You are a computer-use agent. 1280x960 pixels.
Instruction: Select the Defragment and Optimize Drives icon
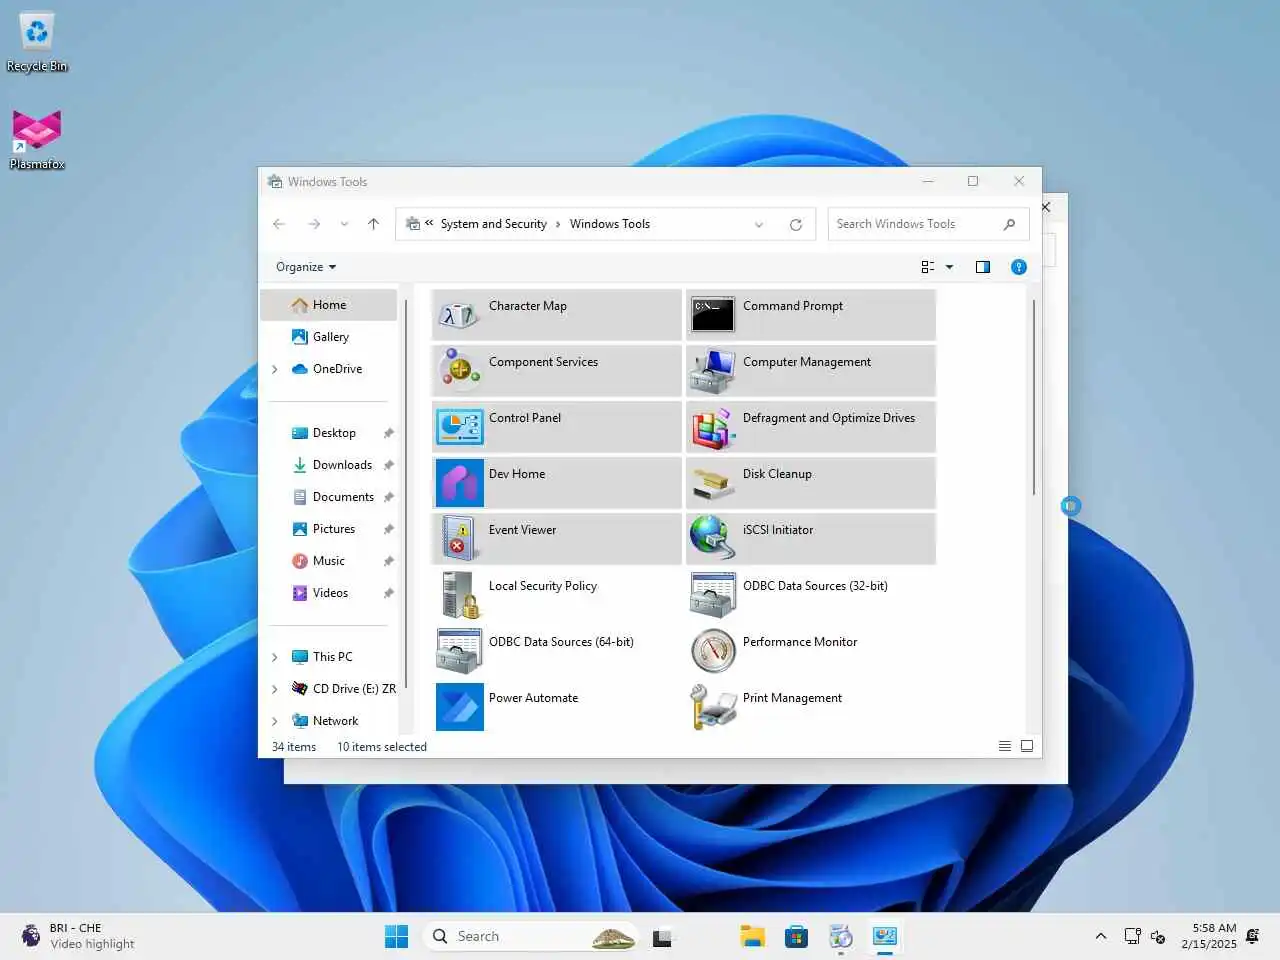pos(713,427)
